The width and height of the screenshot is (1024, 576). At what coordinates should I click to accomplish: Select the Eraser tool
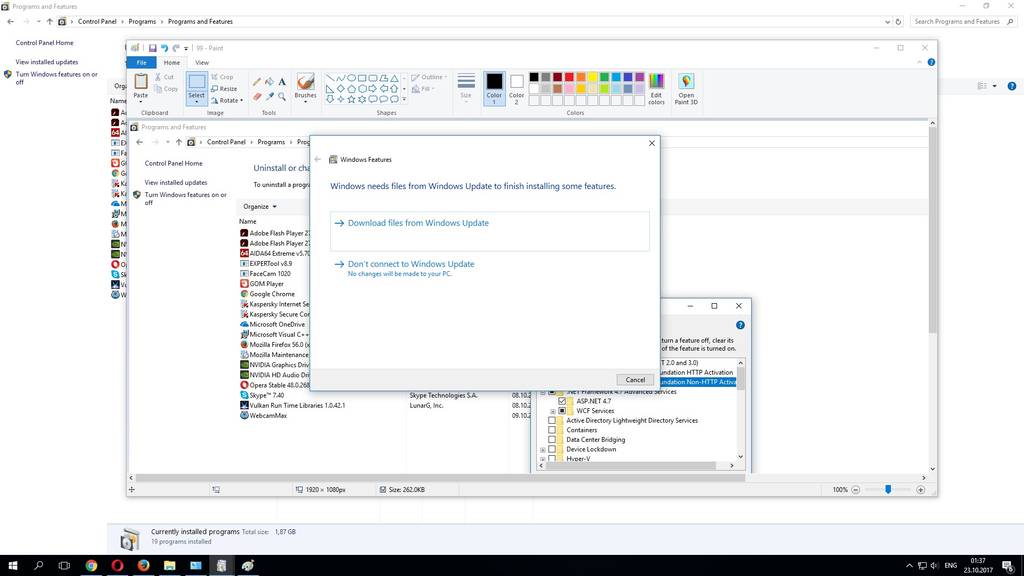pyautogui.click(x=257, y=97)
